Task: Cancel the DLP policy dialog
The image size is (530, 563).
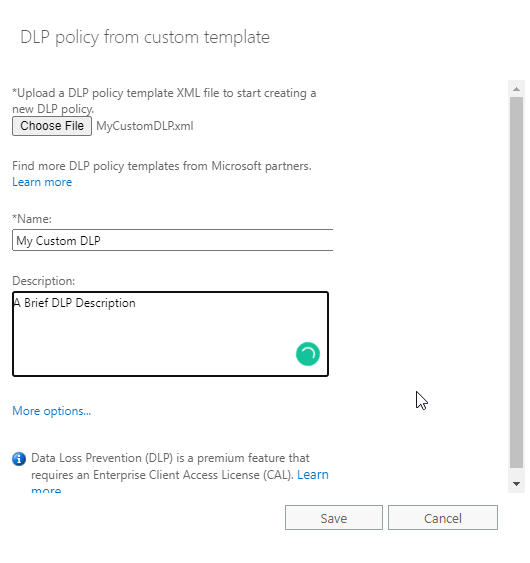Action: pyautogui.click(x=442, y=518)
